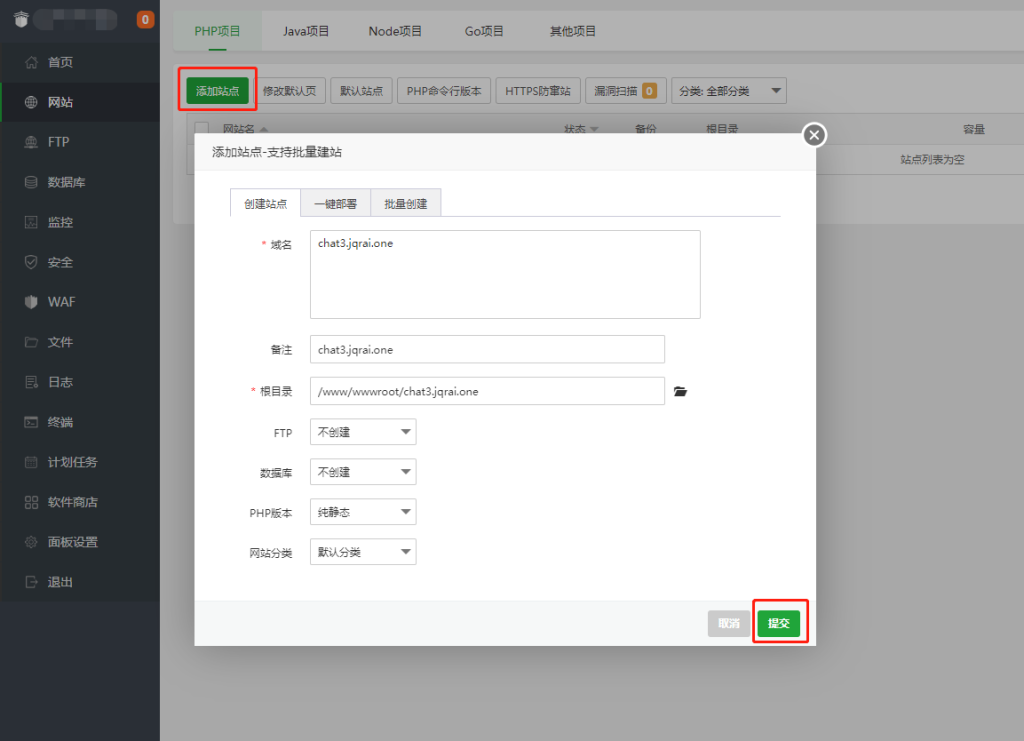Click the files folder icon in sidebar

pyautogui.click(x=31, y=342)
